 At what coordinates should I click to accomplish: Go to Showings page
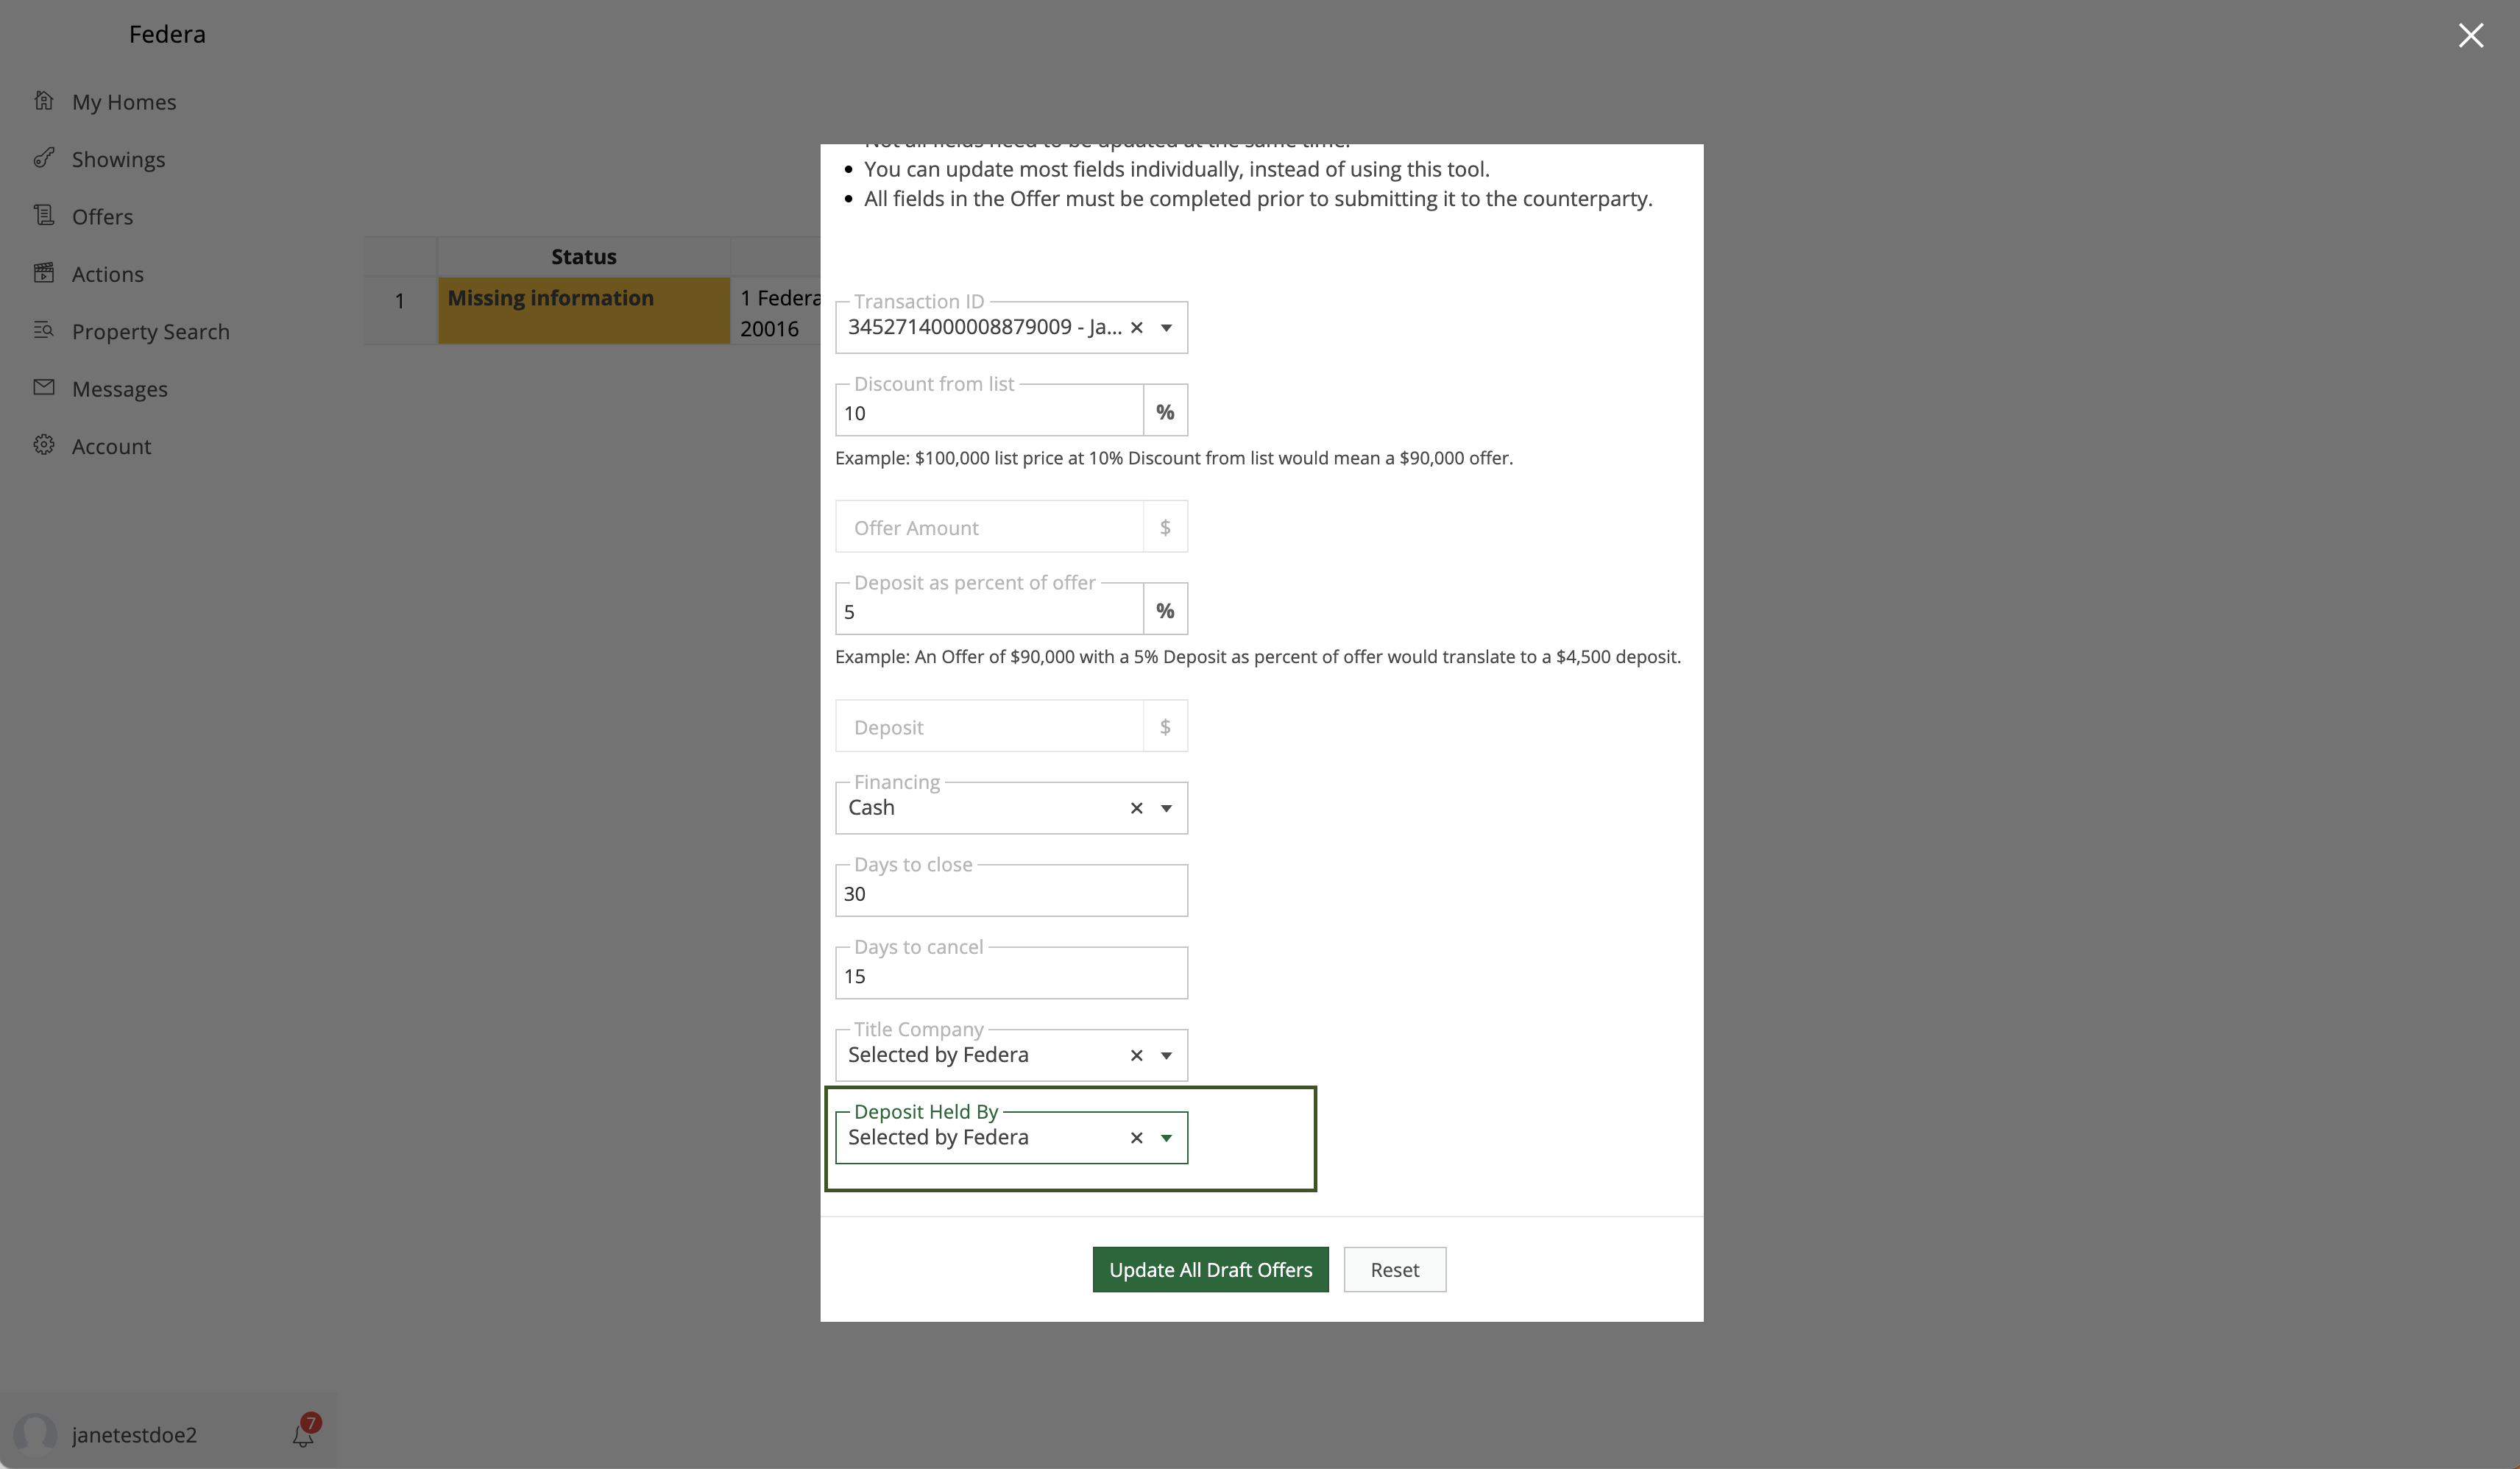(118, 159)
